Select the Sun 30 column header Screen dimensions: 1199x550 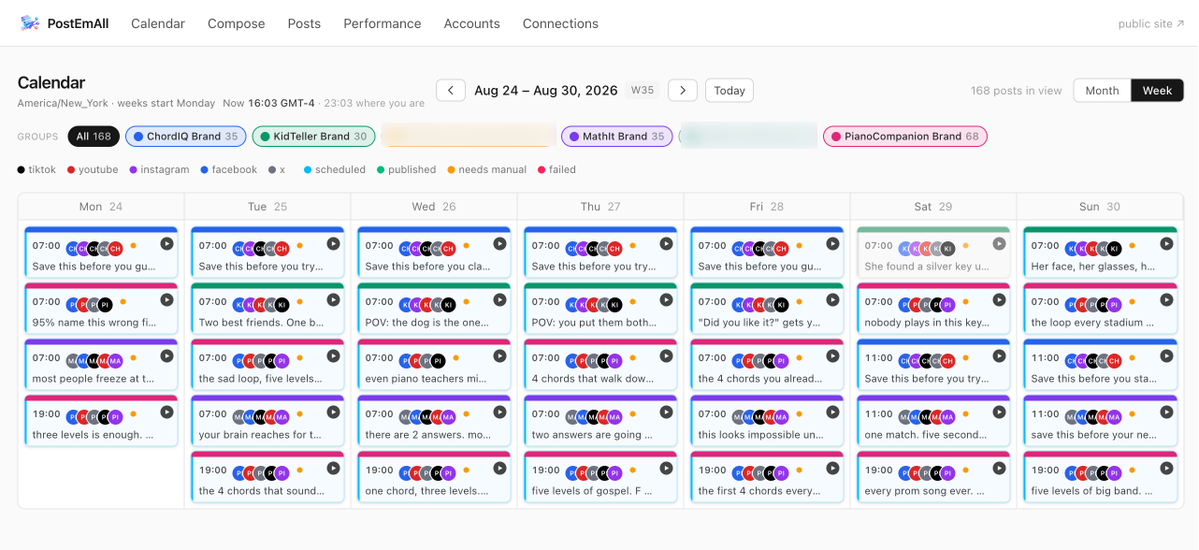pyautogui.click(x=1100, y=207)
